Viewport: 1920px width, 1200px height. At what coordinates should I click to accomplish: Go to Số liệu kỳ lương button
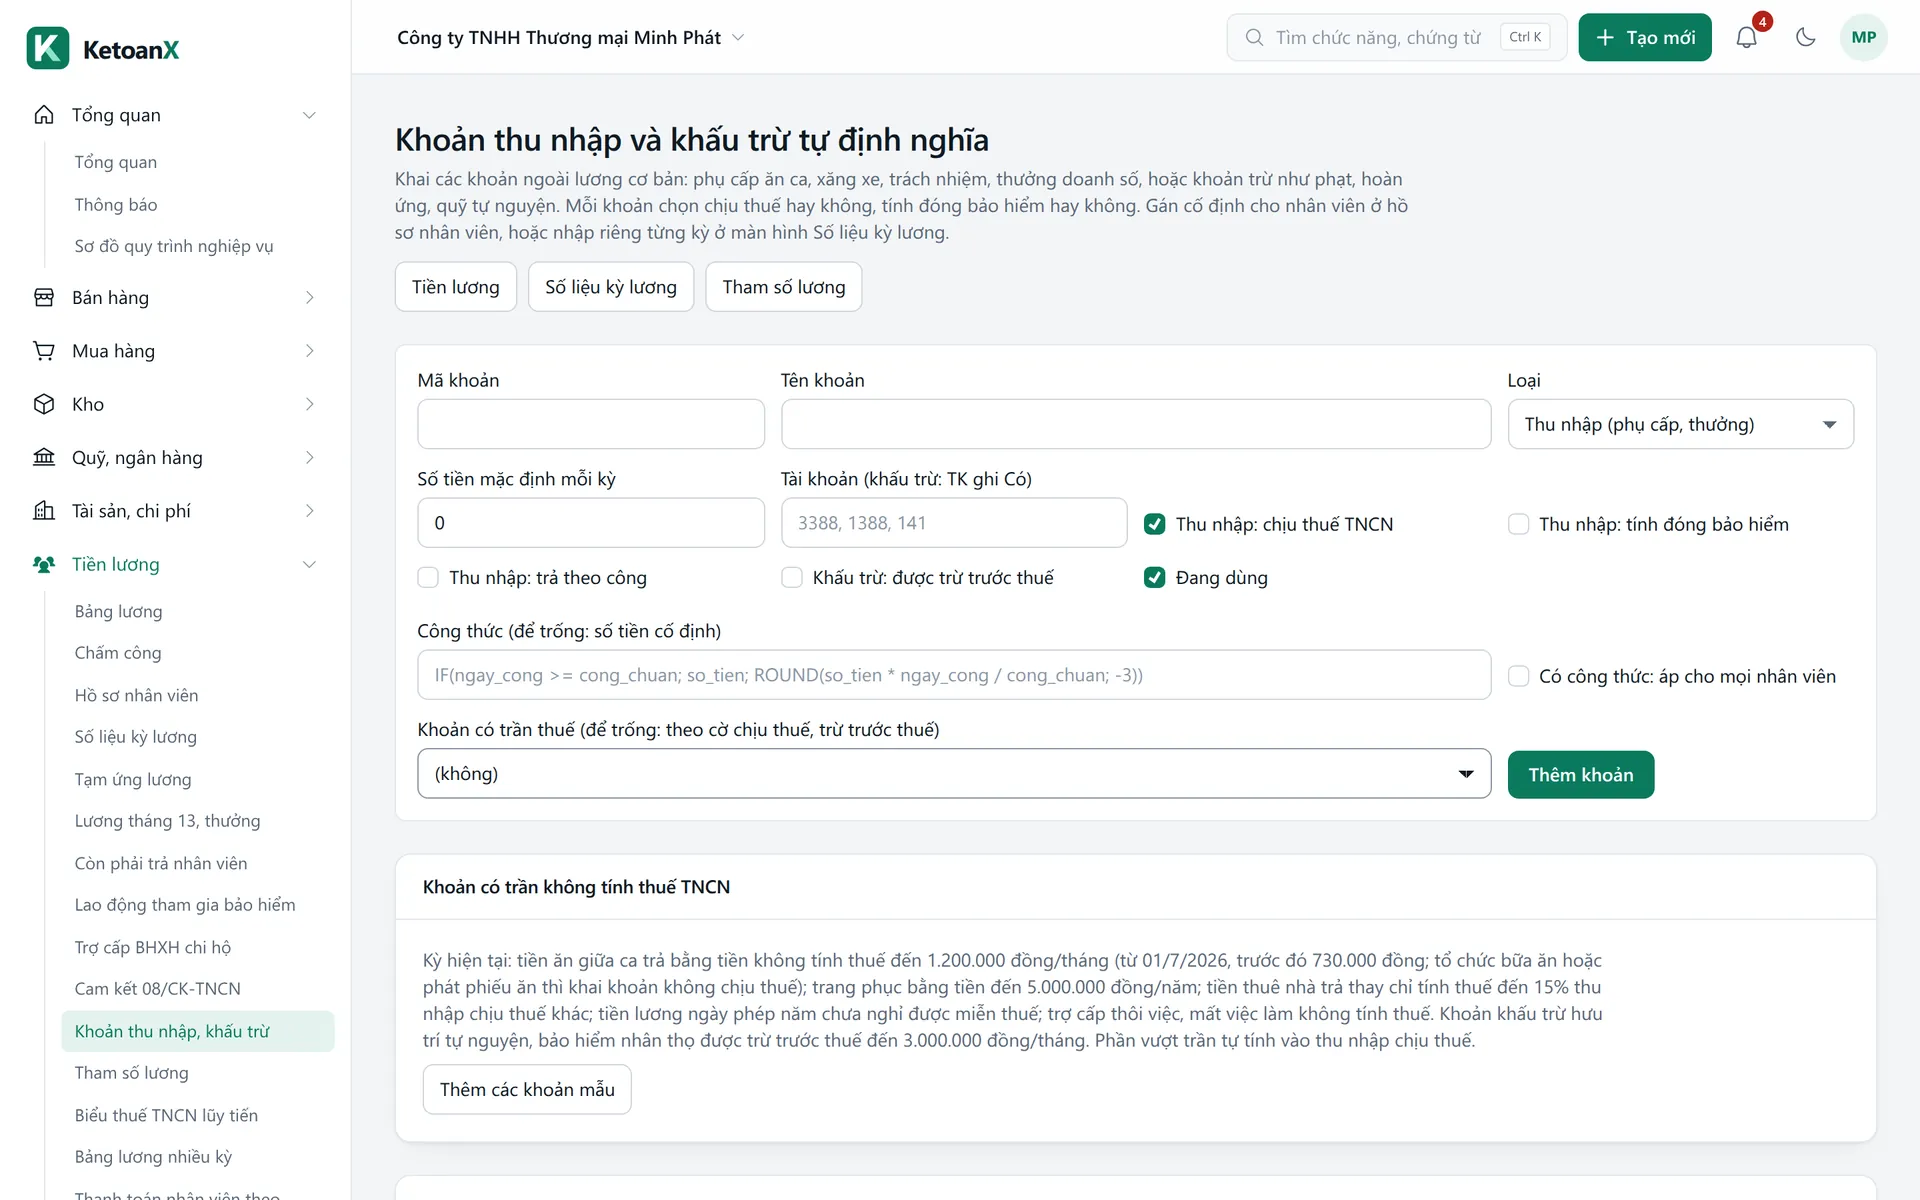[611, 287]
